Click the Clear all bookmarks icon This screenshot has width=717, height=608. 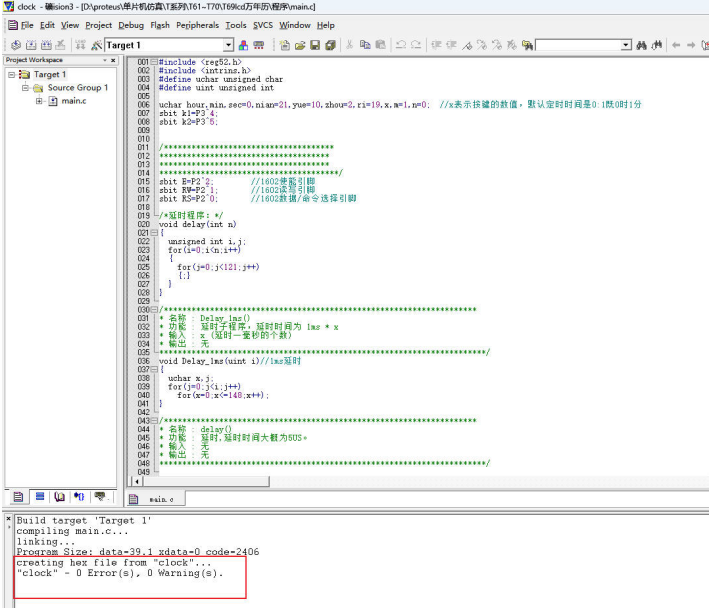point(512,45)
